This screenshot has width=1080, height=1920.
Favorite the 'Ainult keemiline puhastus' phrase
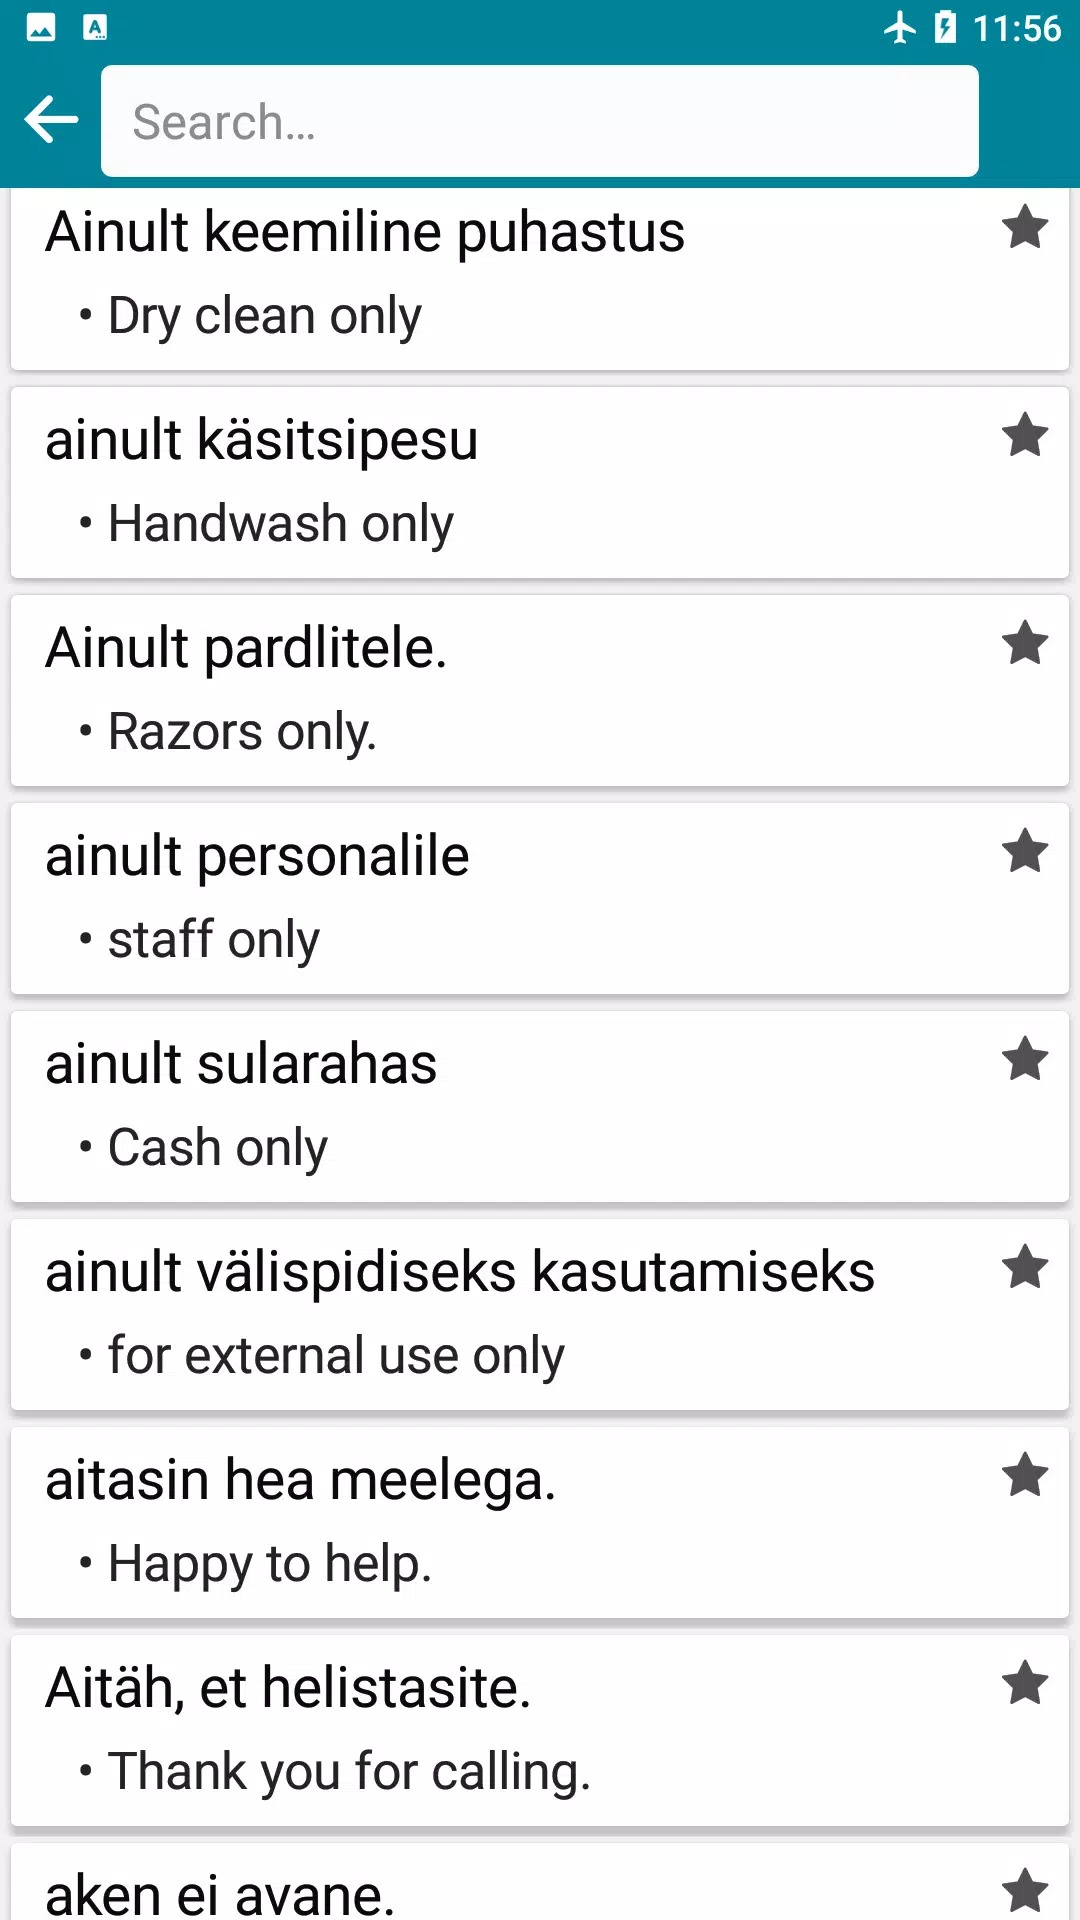[x=1025, y=228]
